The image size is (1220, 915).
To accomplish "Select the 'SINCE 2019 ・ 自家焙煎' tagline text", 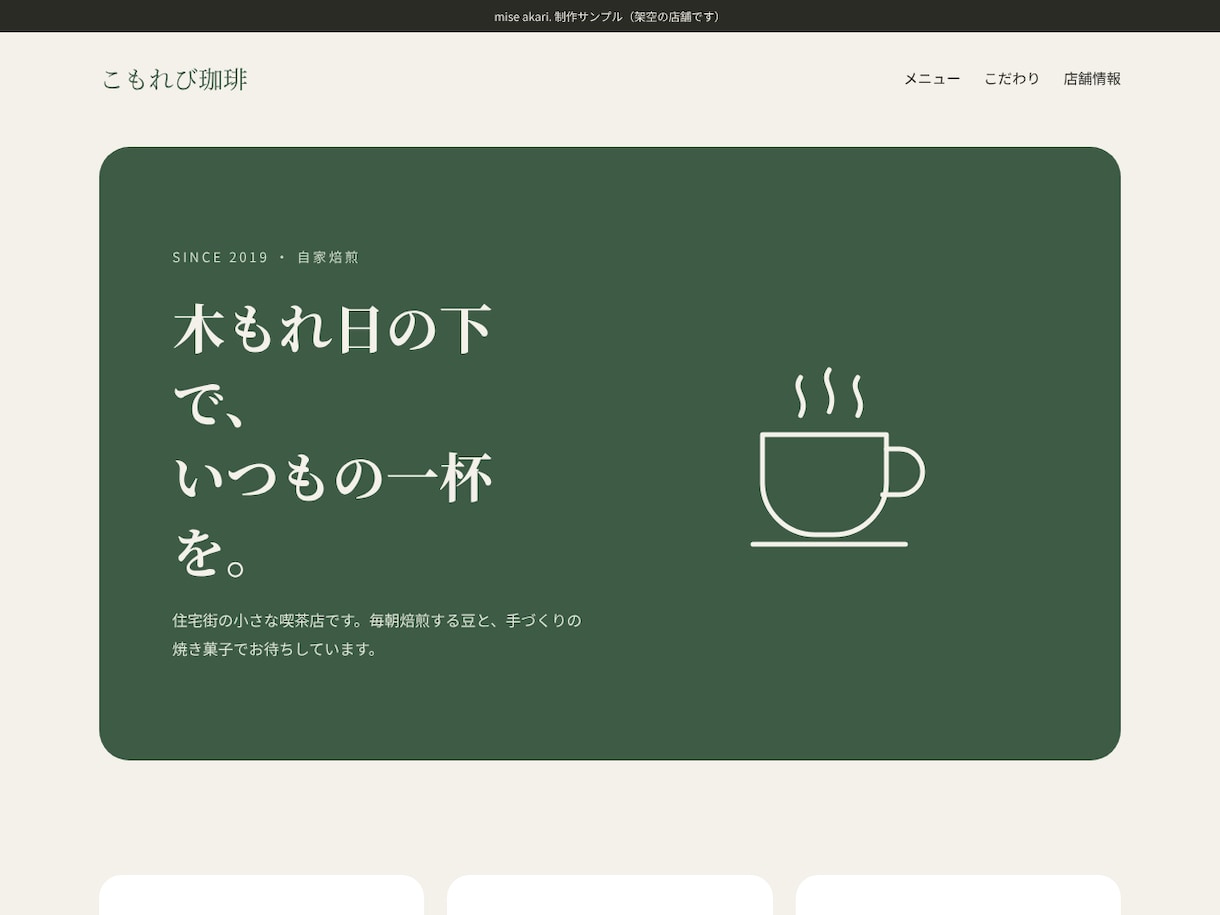I will coord(266,257).
